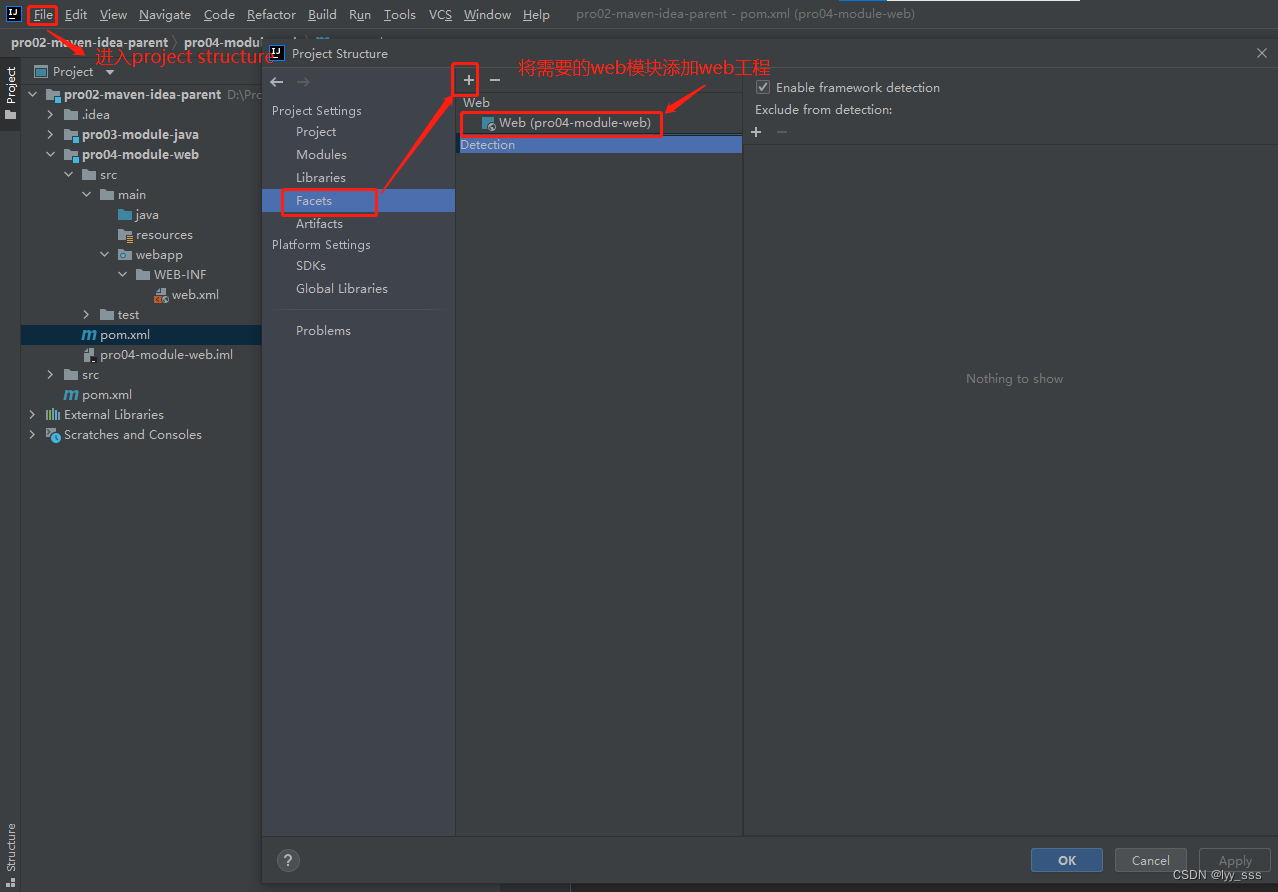
Task: Collapse the main folder
Action: coord(87,195)
